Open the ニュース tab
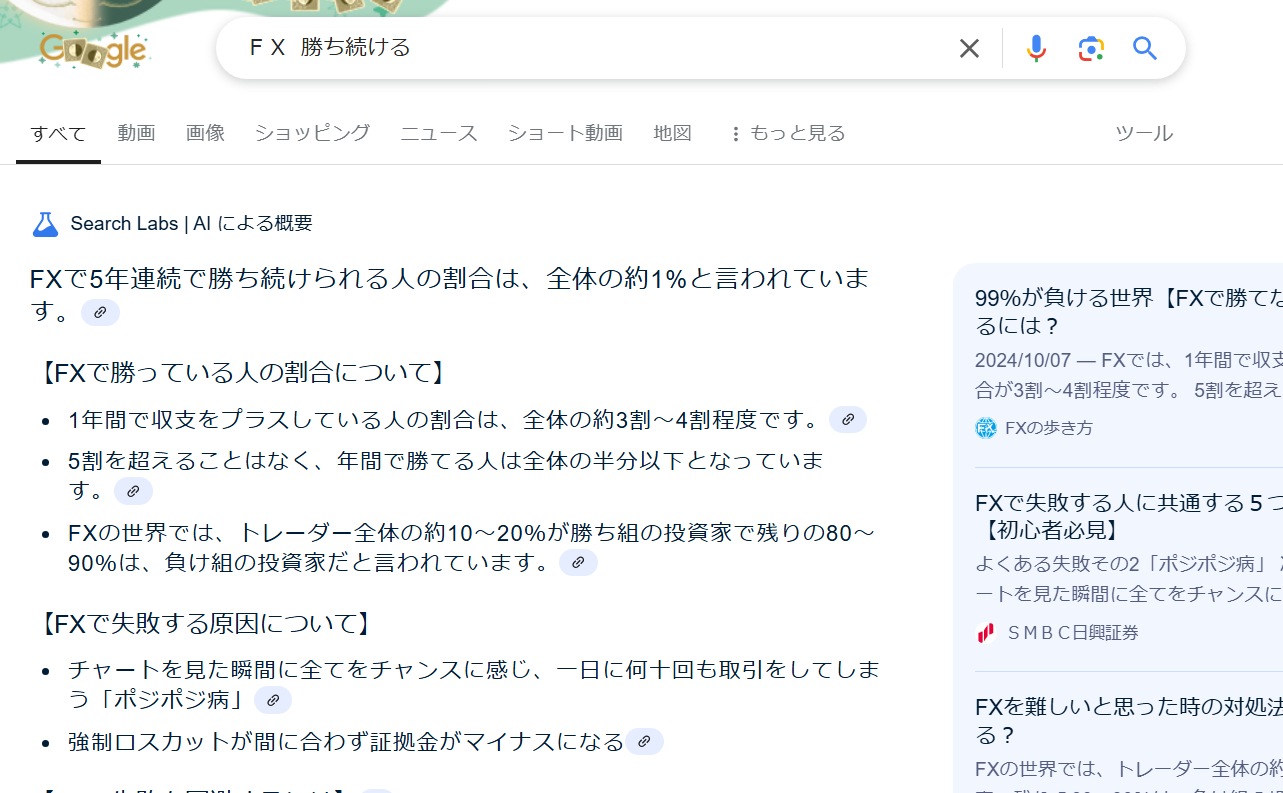This screenshot has width=1283, height=793. pyautogui.click(x=438, y=132)
